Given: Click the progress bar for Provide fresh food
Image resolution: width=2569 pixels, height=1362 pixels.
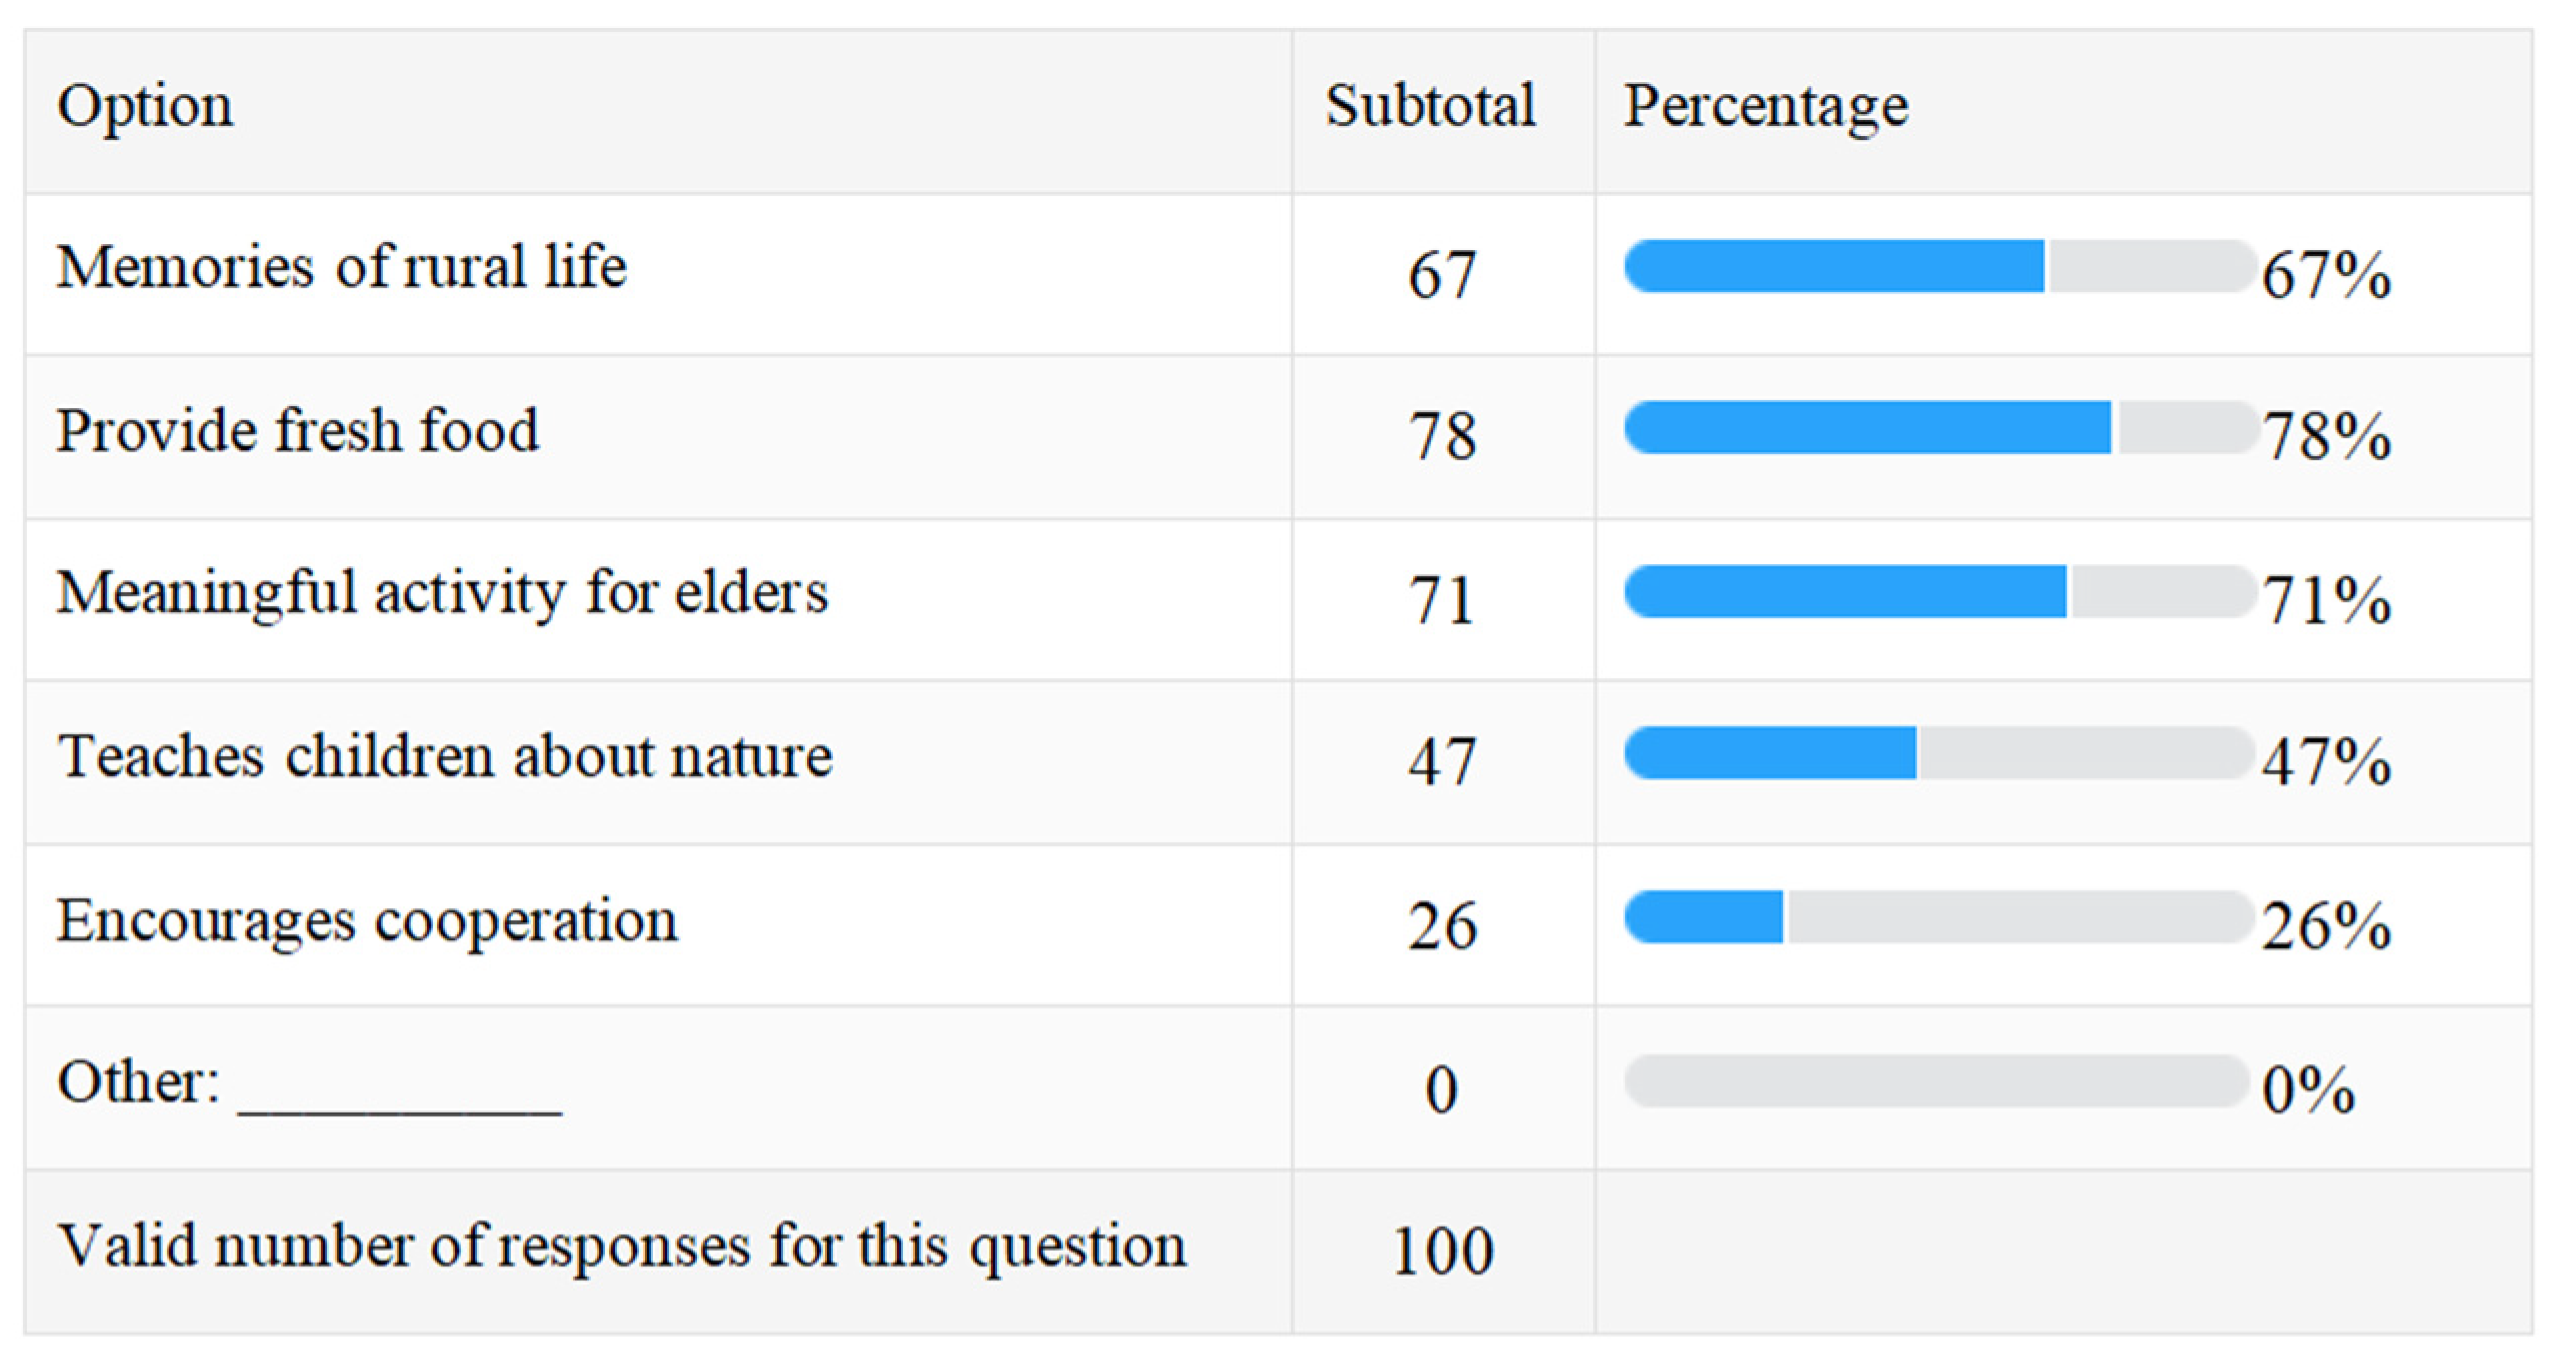Looking at the screenshot, I should click(x=1937, y=428).
